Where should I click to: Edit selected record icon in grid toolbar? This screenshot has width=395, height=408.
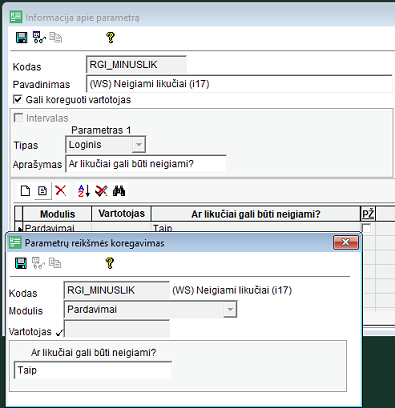coord(42,191)
